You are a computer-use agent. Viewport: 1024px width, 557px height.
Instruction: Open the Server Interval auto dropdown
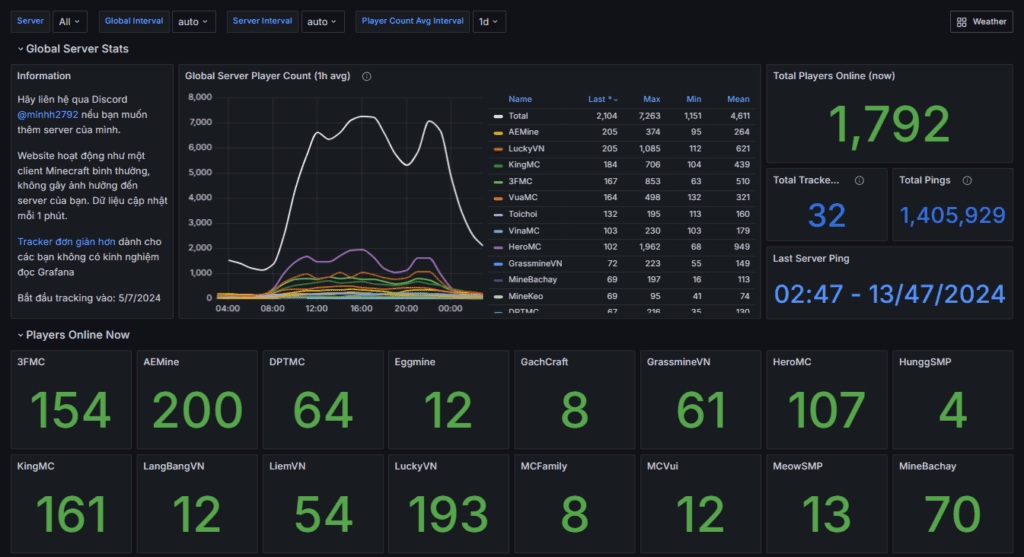pyautogui.click(x=322, y=21)
